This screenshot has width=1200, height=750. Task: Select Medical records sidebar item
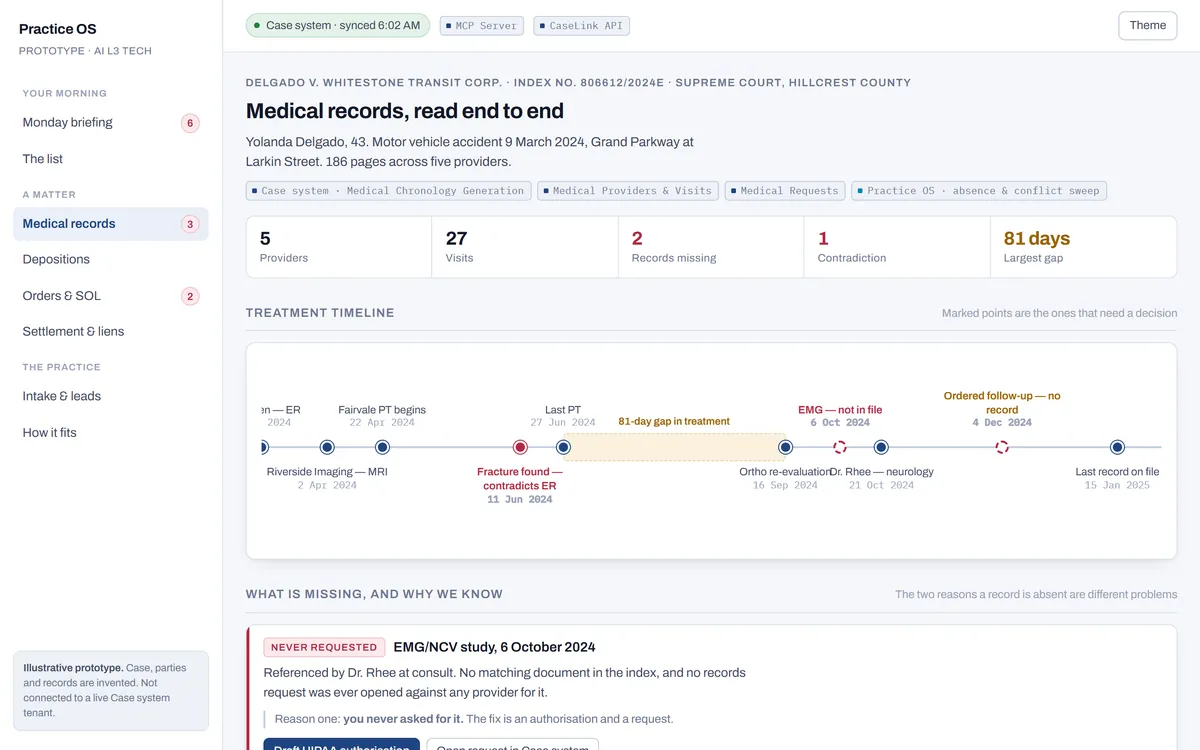[x=110, y=224]
